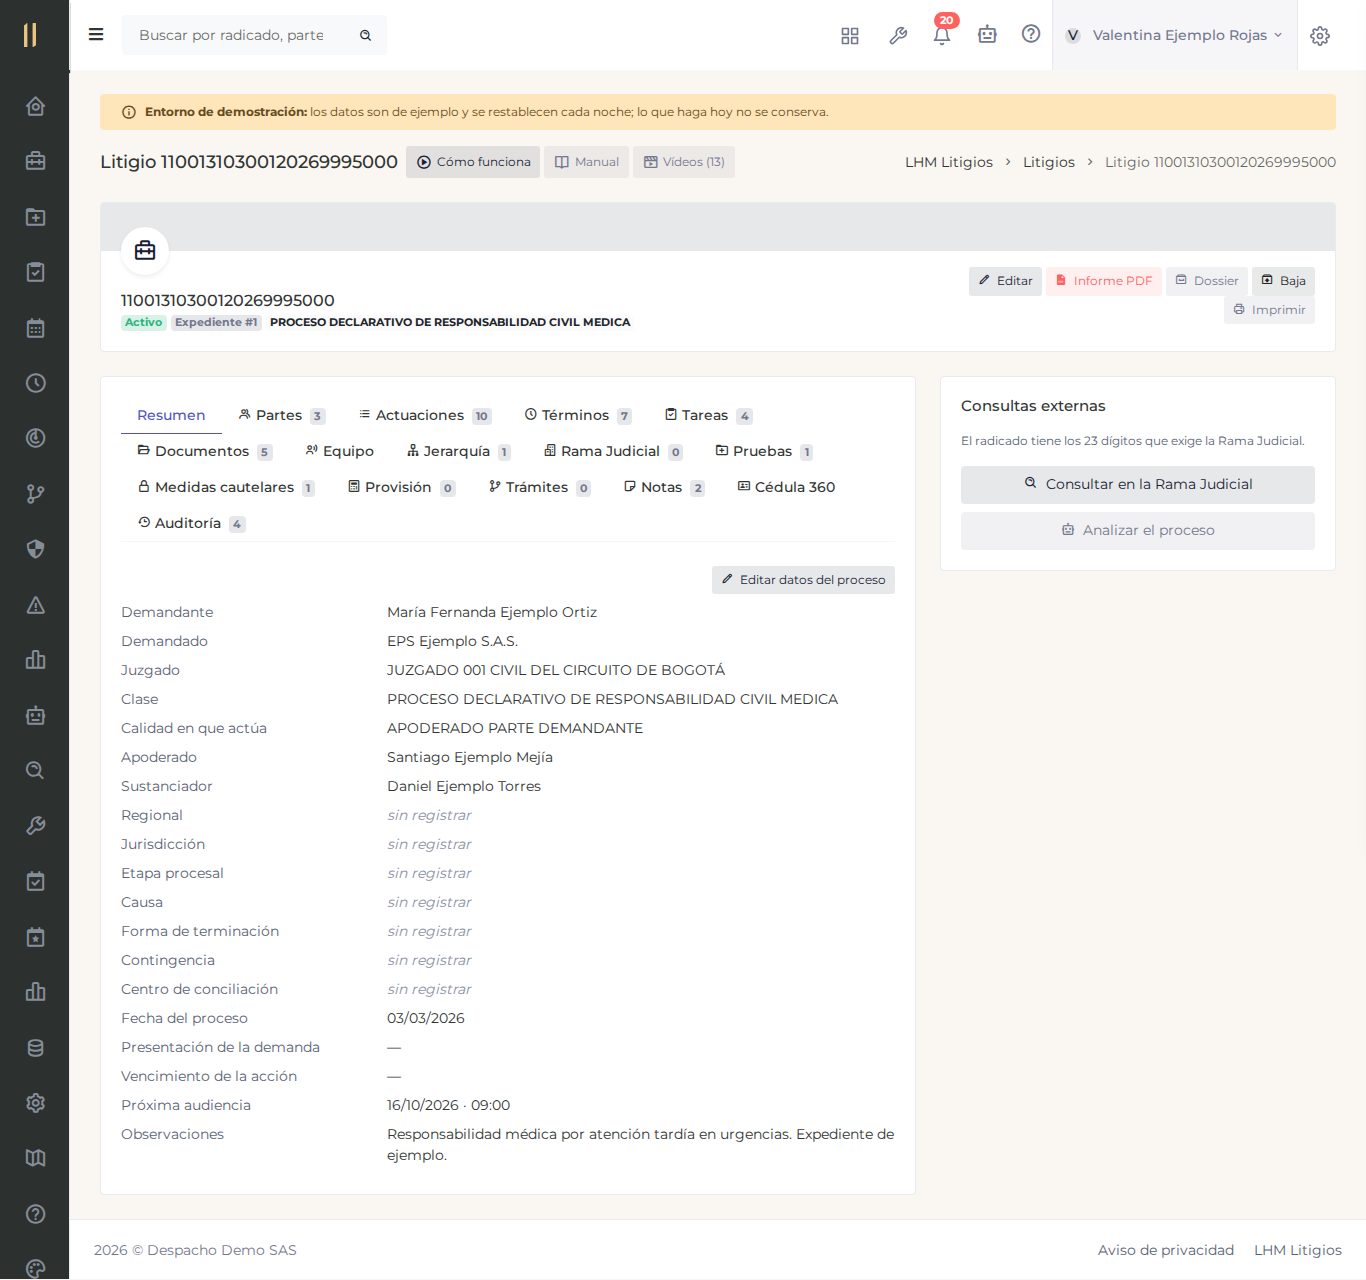1366x1280 pixels.
Task: Click the Editar button on case card
Action: [1005, 281]
